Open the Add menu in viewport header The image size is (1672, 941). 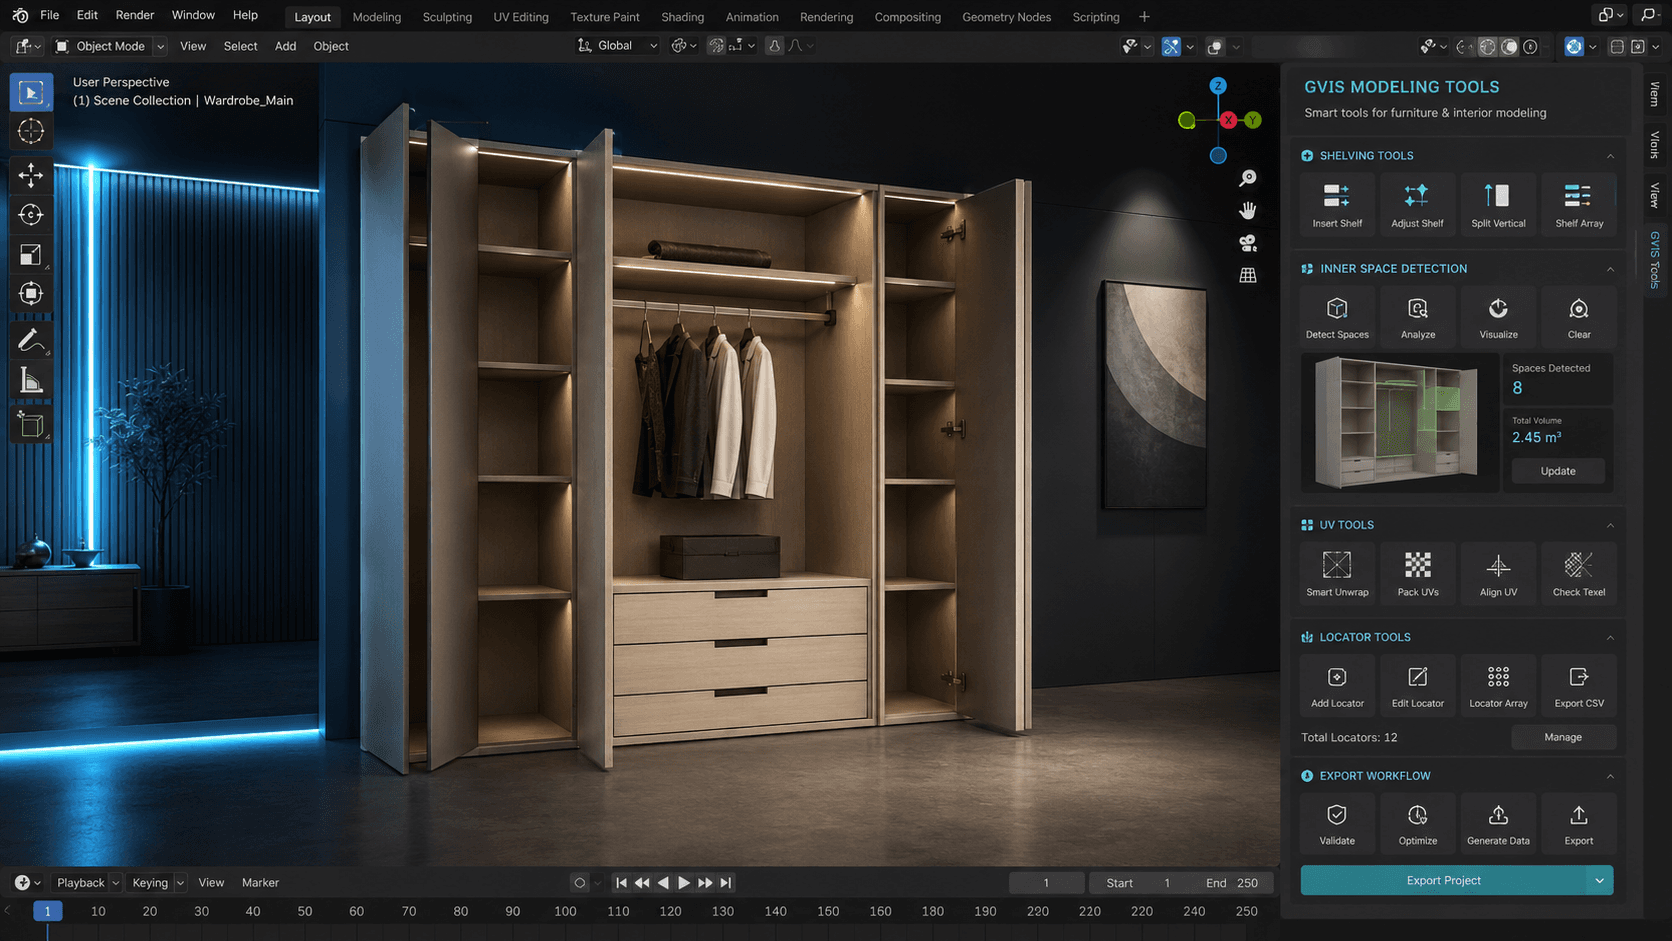pos(285,46)
